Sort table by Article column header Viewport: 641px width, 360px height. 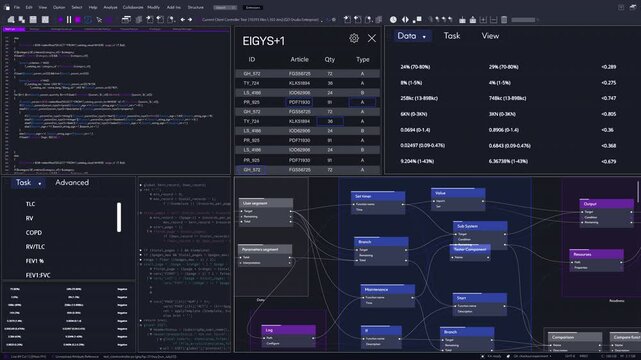(299, 59)
